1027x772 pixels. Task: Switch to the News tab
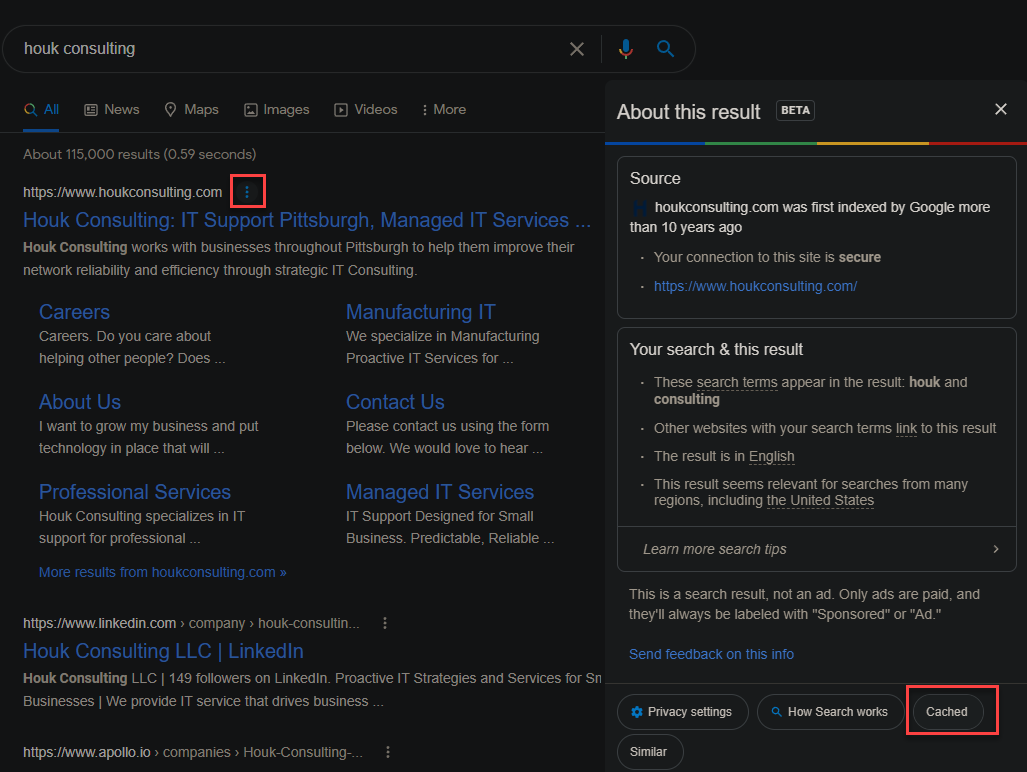click(112, 109)
